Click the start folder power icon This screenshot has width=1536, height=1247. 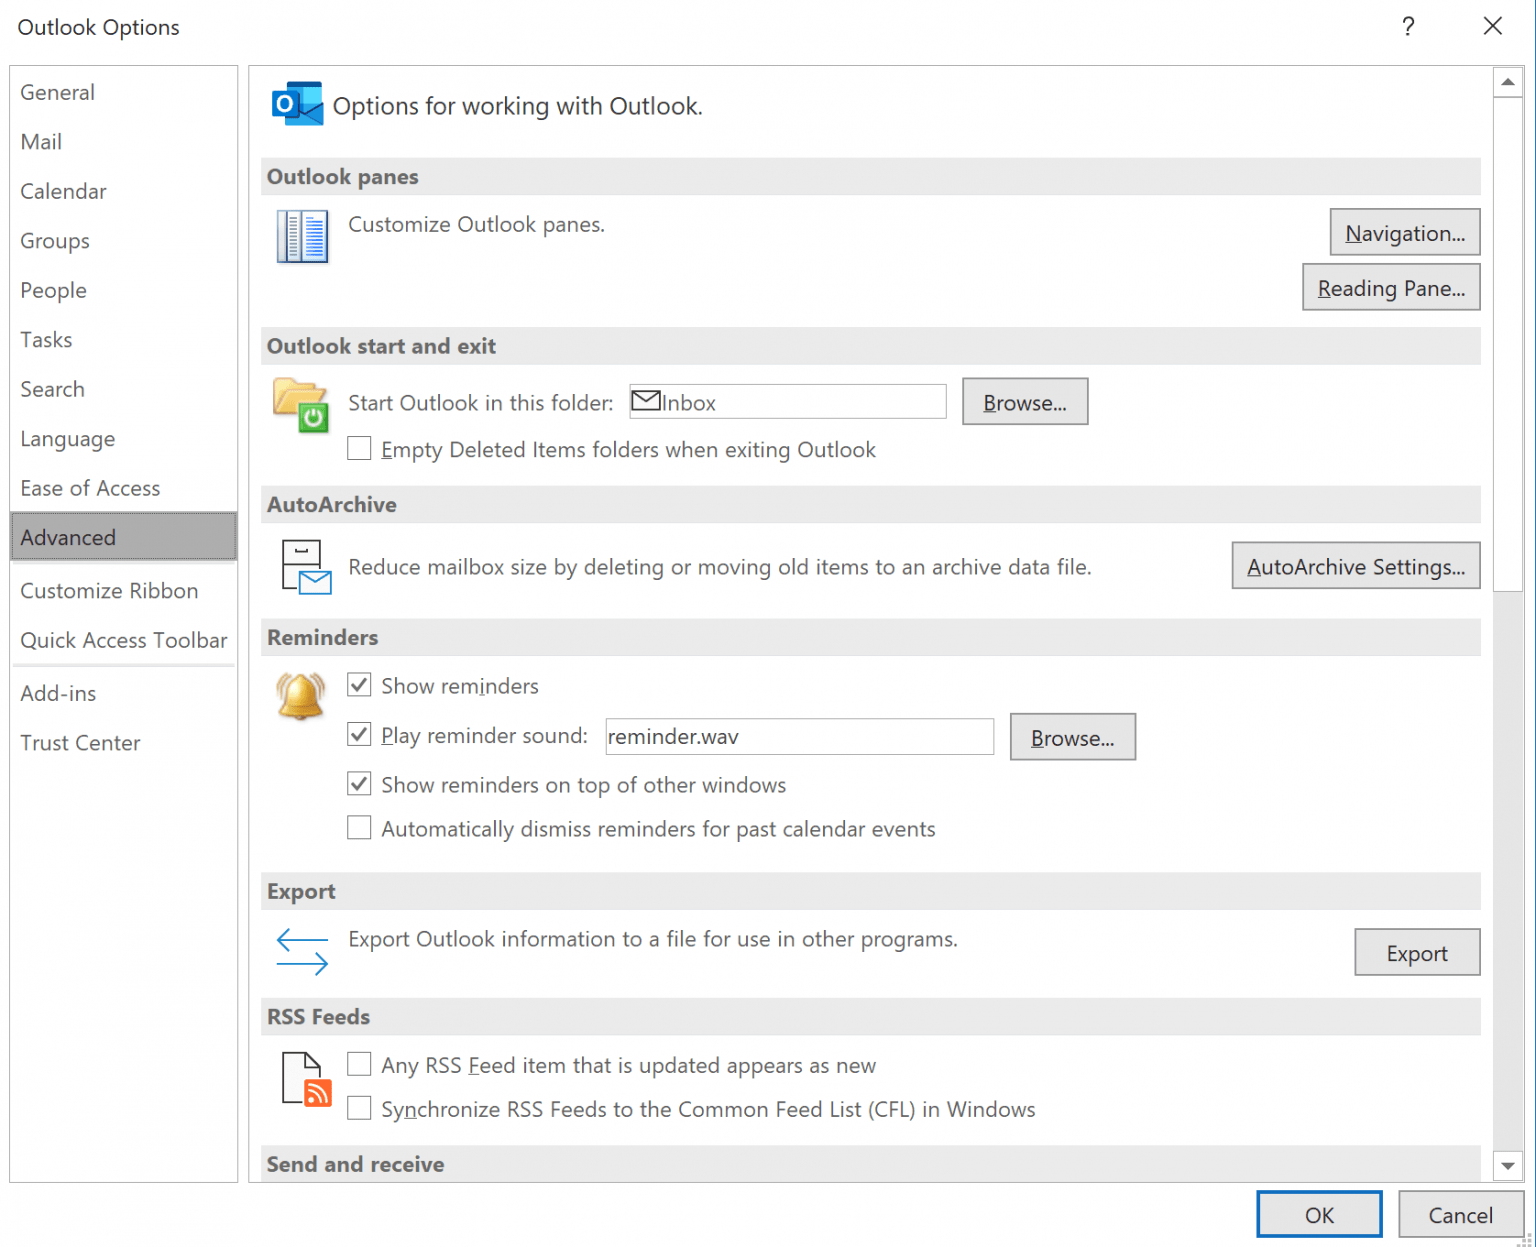(x=301, y=405)
